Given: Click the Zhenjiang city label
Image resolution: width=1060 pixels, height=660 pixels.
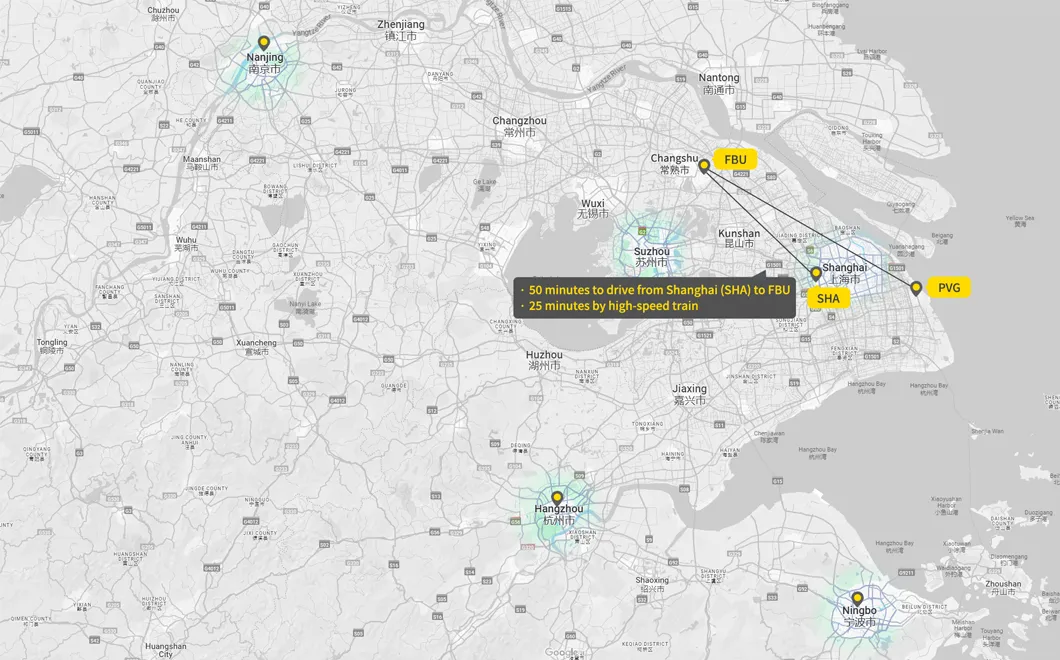Looking at the screenshot, I should tap(400, 29).
